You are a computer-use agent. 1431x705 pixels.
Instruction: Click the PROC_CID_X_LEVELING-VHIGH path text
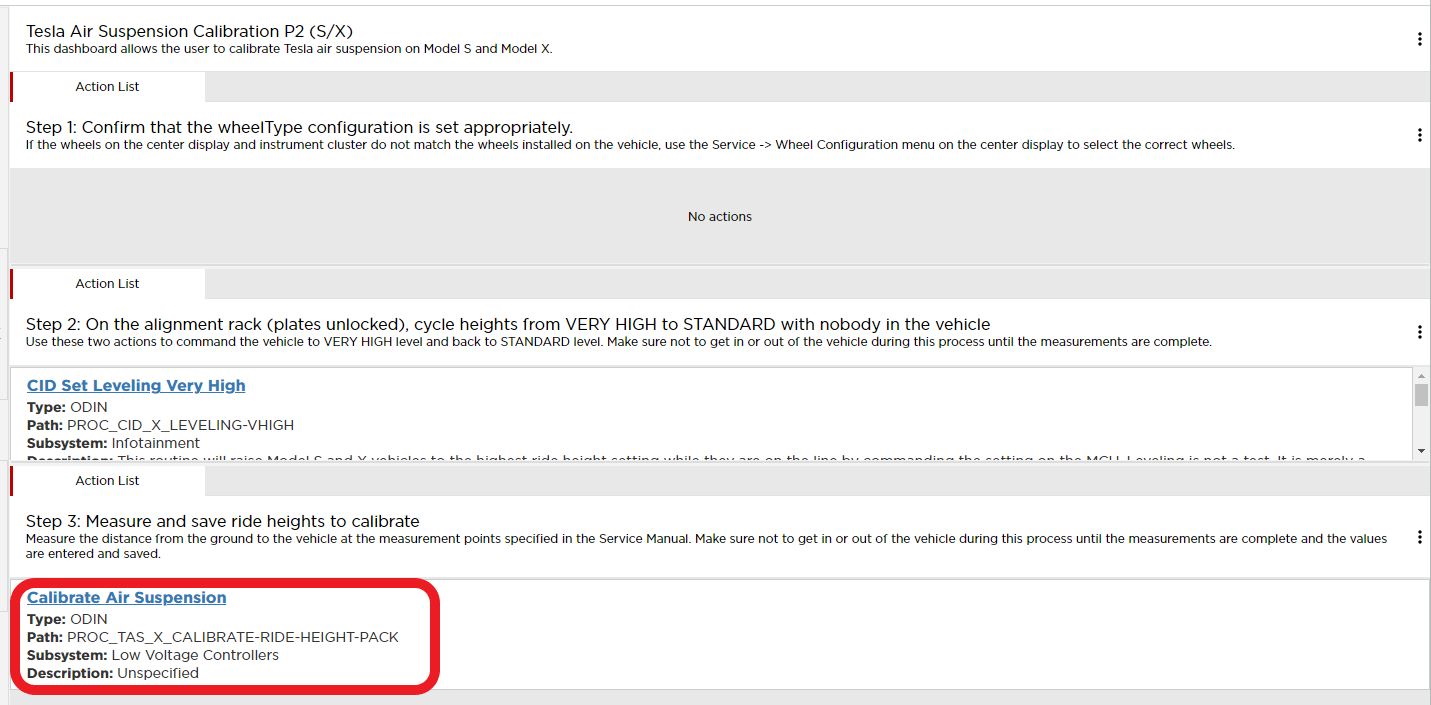pyautogui.click(x=180, y=425)
